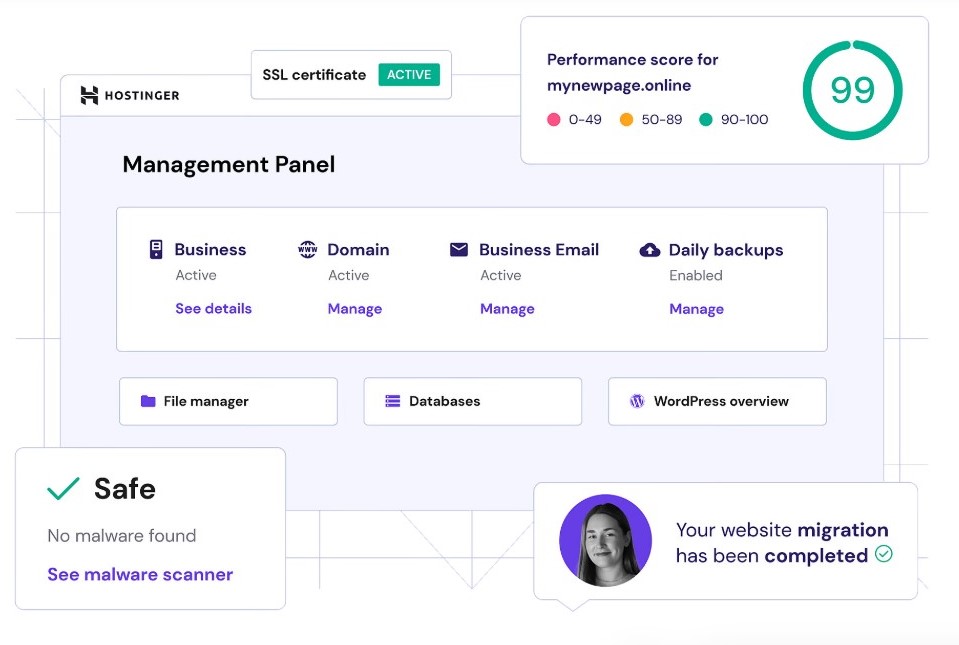Open Manage link under Daily backups
Viewport: 959px width, 645px height.
pyautogui.click(x=697, y=309)
